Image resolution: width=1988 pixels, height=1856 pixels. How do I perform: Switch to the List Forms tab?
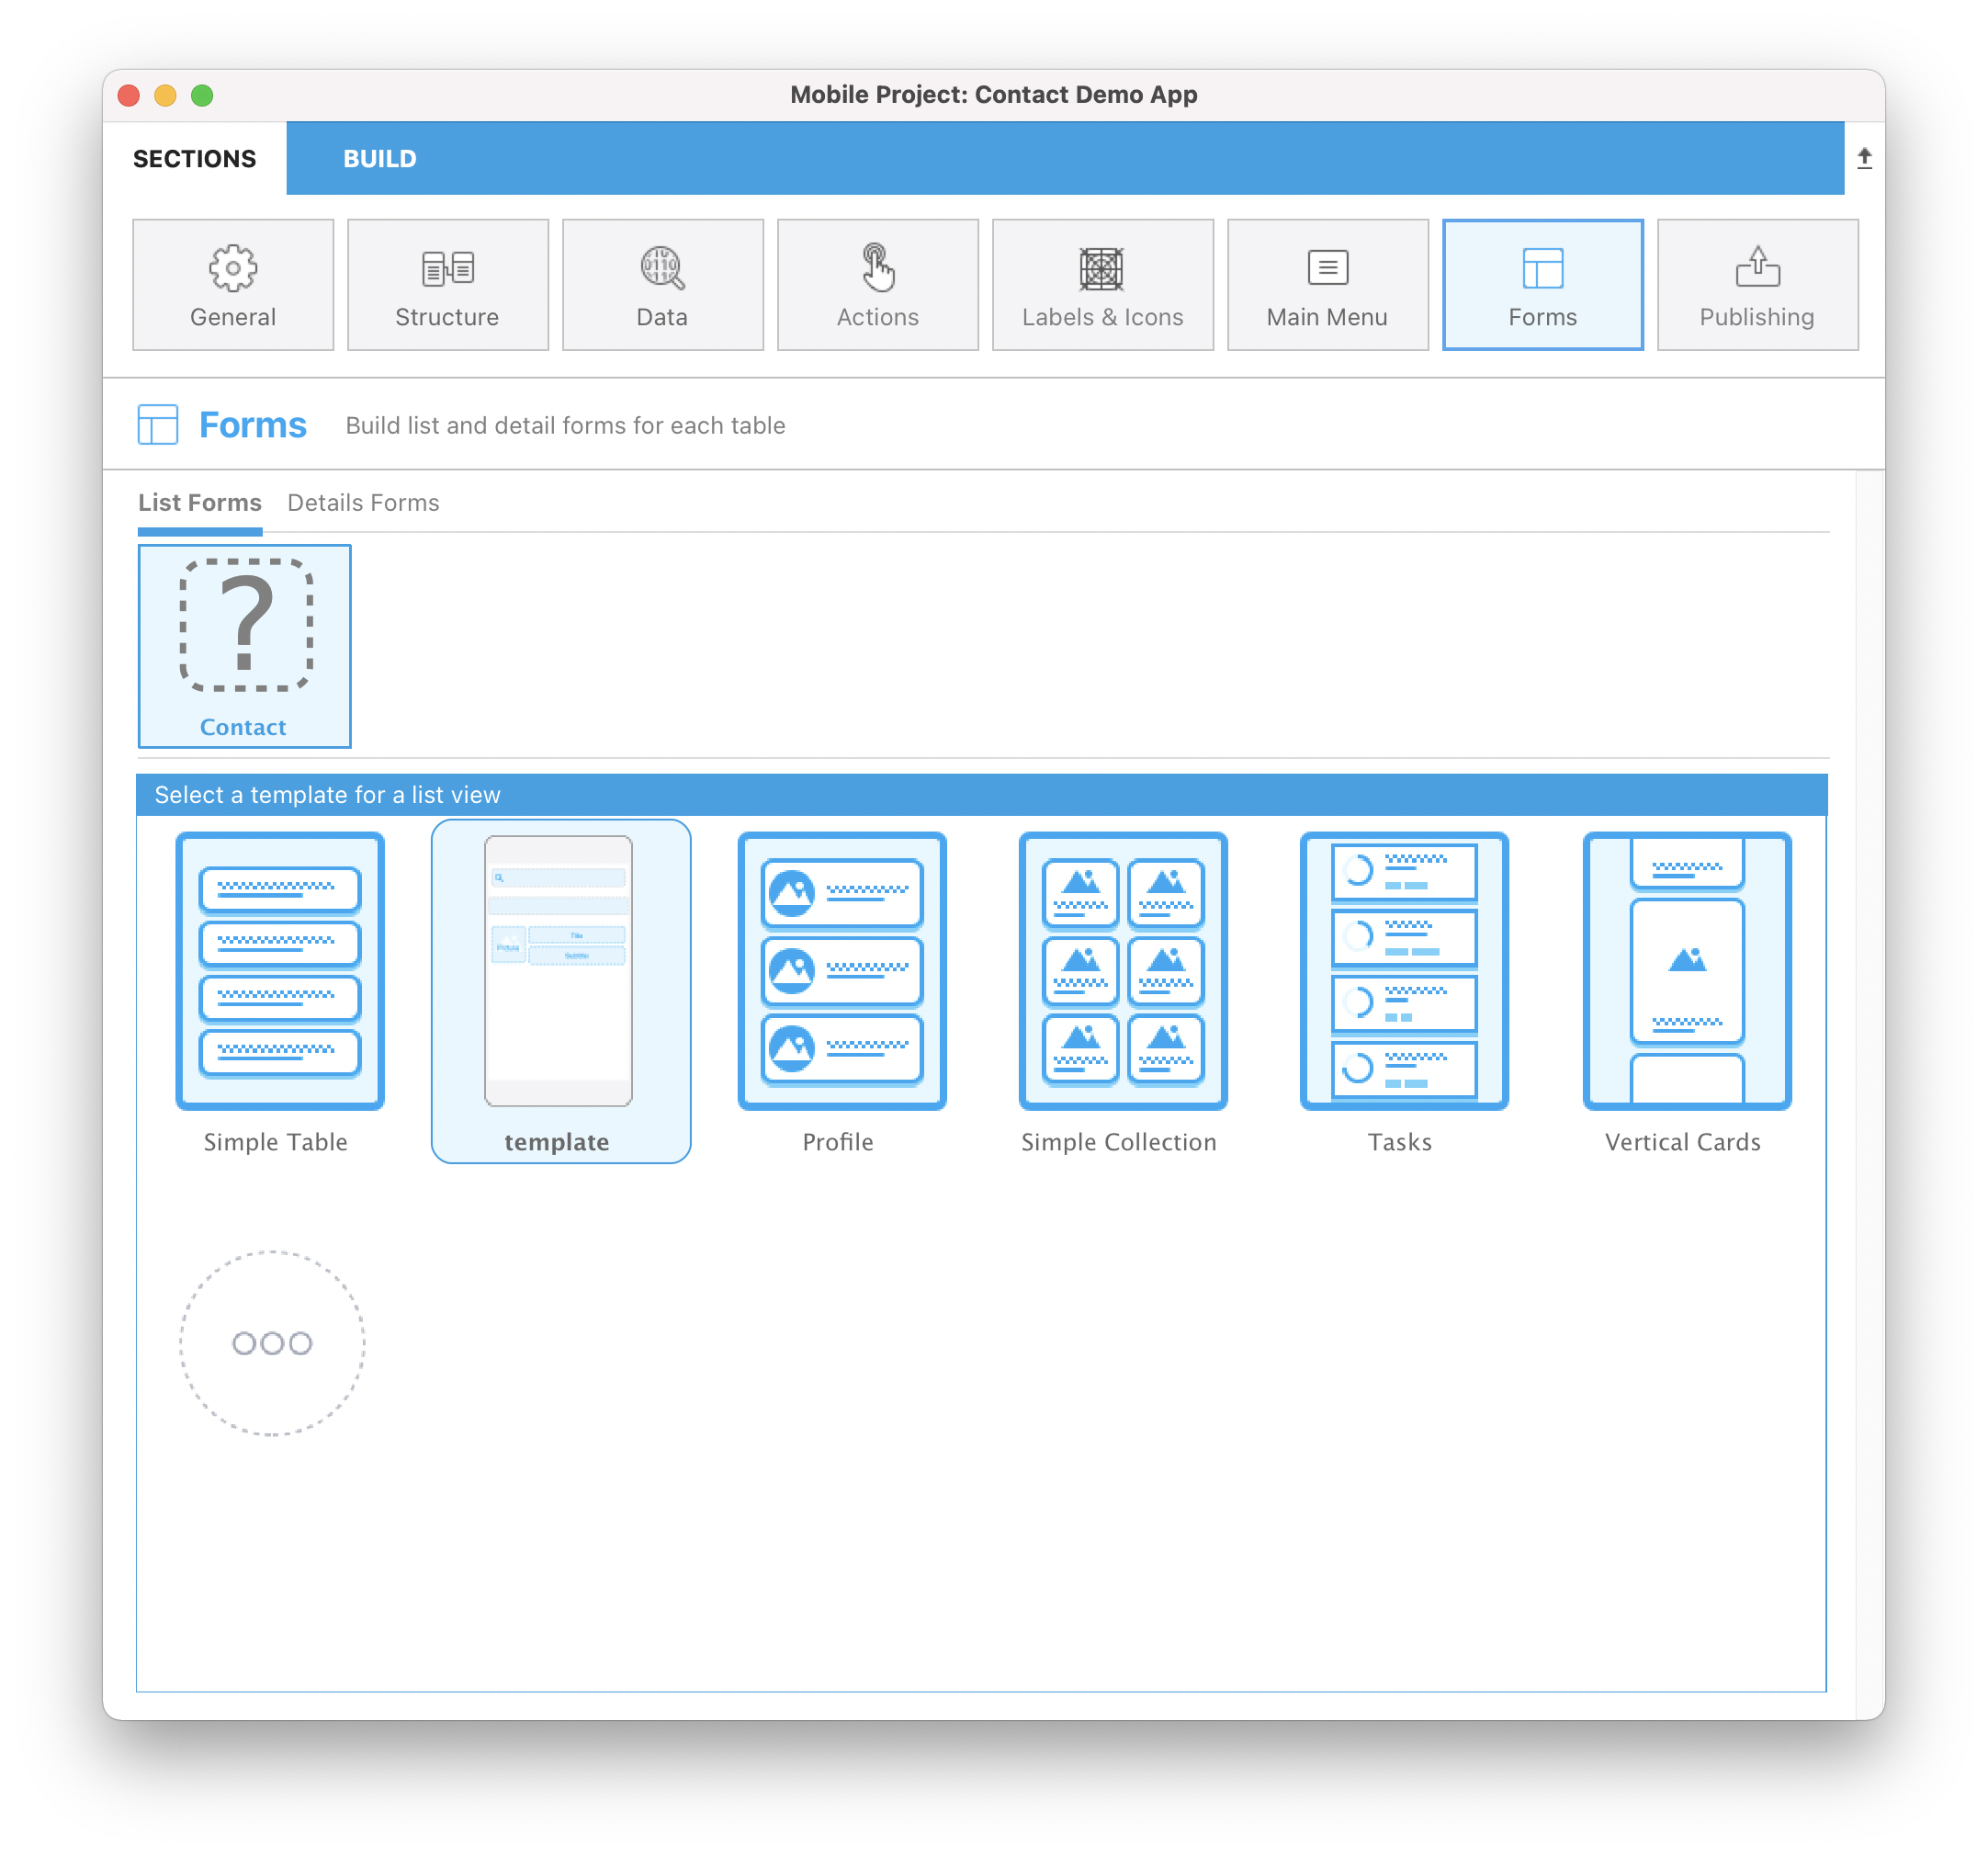pyautogui.click(x=198, y=503)
